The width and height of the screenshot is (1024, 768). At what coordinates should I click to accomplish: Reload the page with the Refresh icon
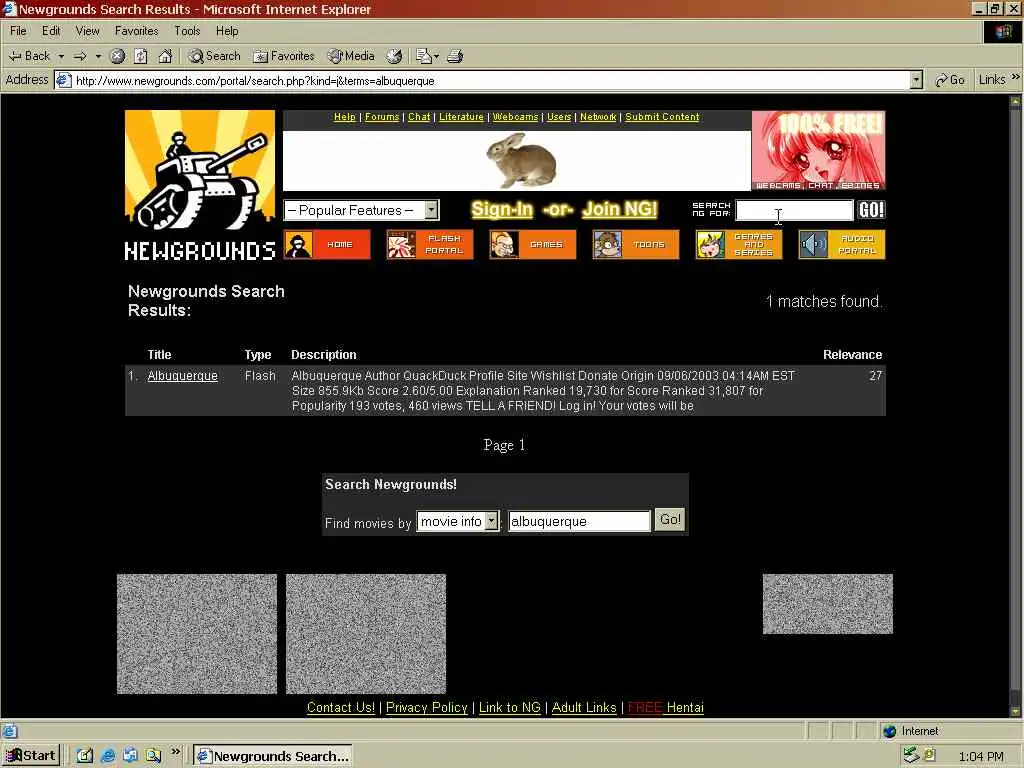click(x=141, y=56)
